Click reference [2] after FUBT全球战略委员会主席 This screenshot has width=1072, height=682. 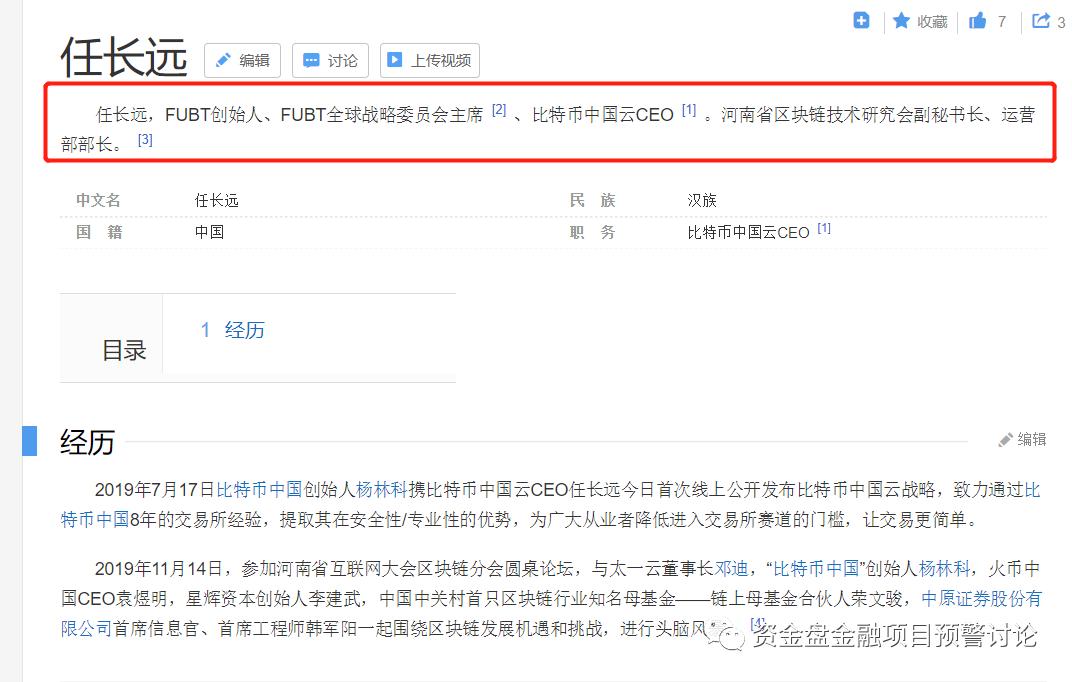click(499, 110)
